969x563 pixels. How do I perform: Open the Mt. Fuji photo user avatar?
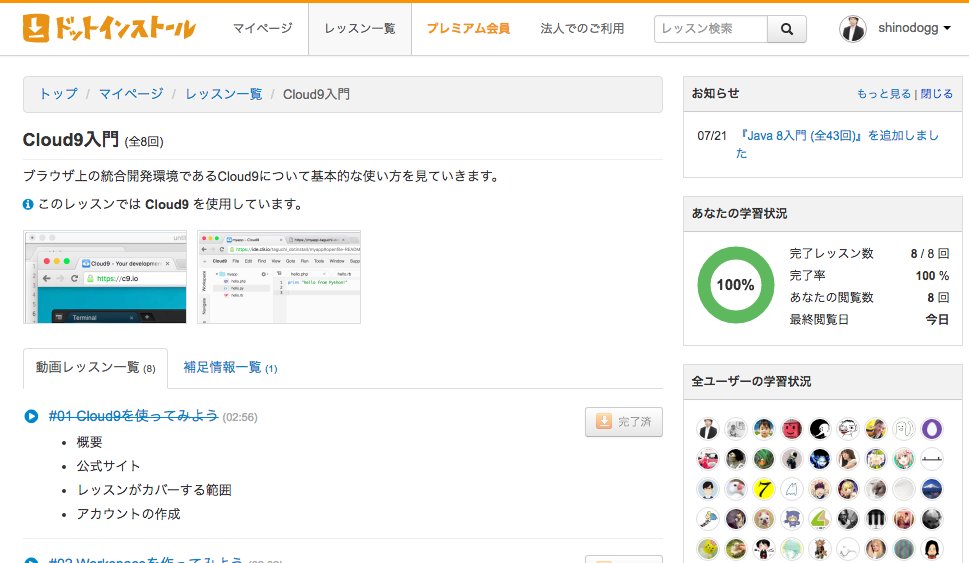point(932,489)
